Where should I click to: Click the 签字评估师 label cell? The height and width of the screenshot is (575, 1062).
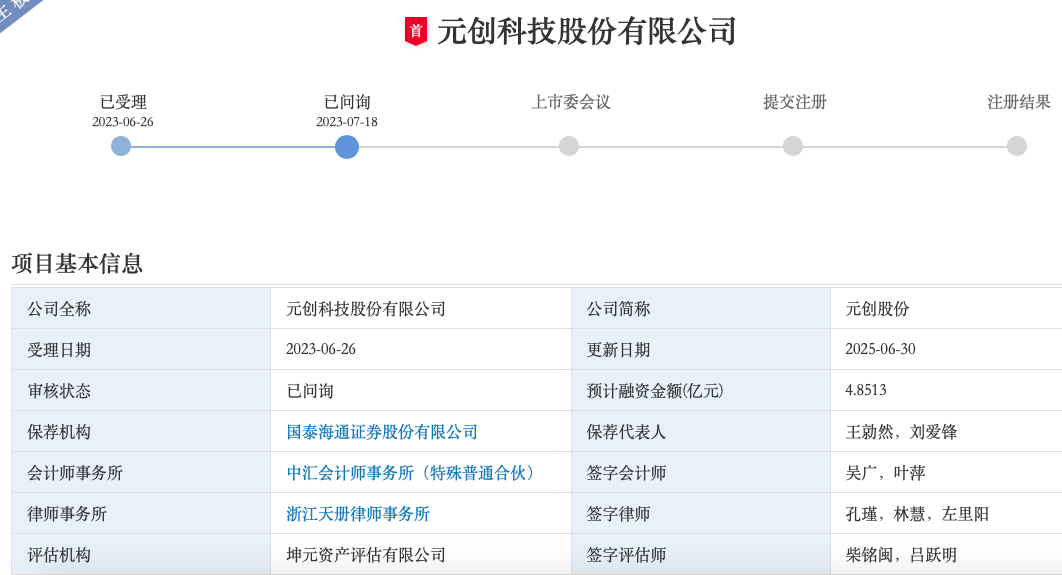click(701, 555)
